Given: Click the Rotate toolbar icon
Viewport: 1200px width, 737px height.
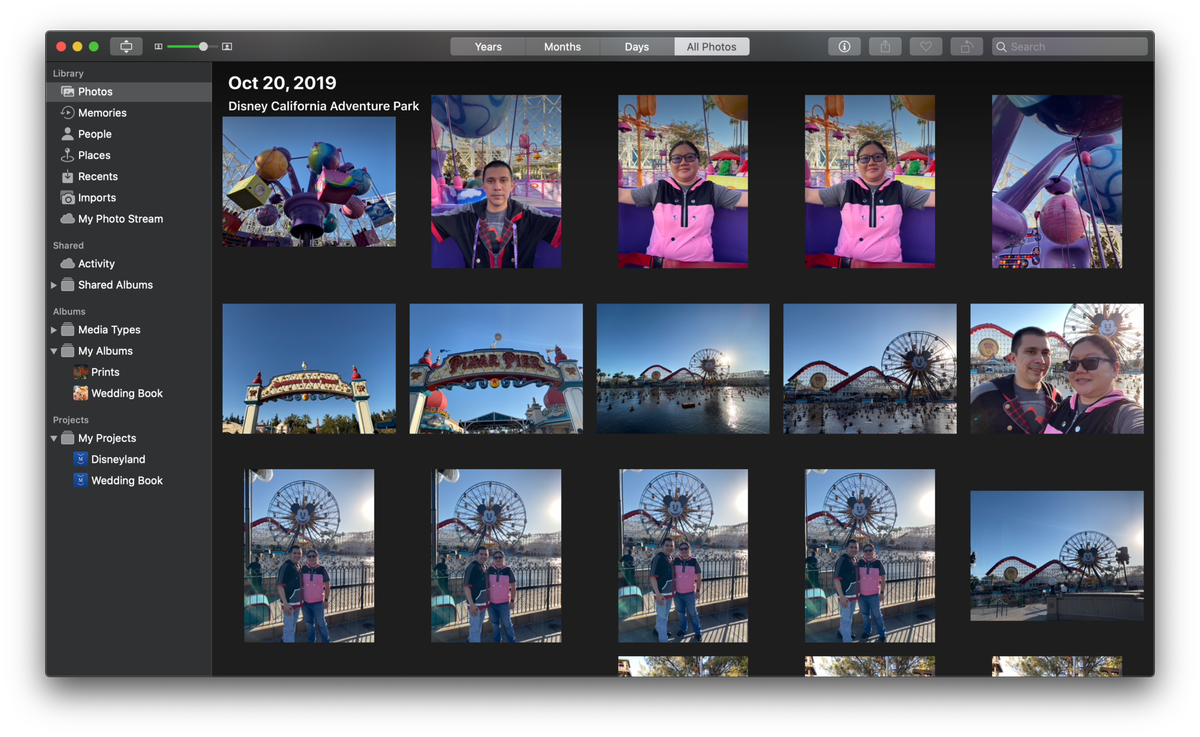Looking at the screenshot, I should tap(966, 46).
